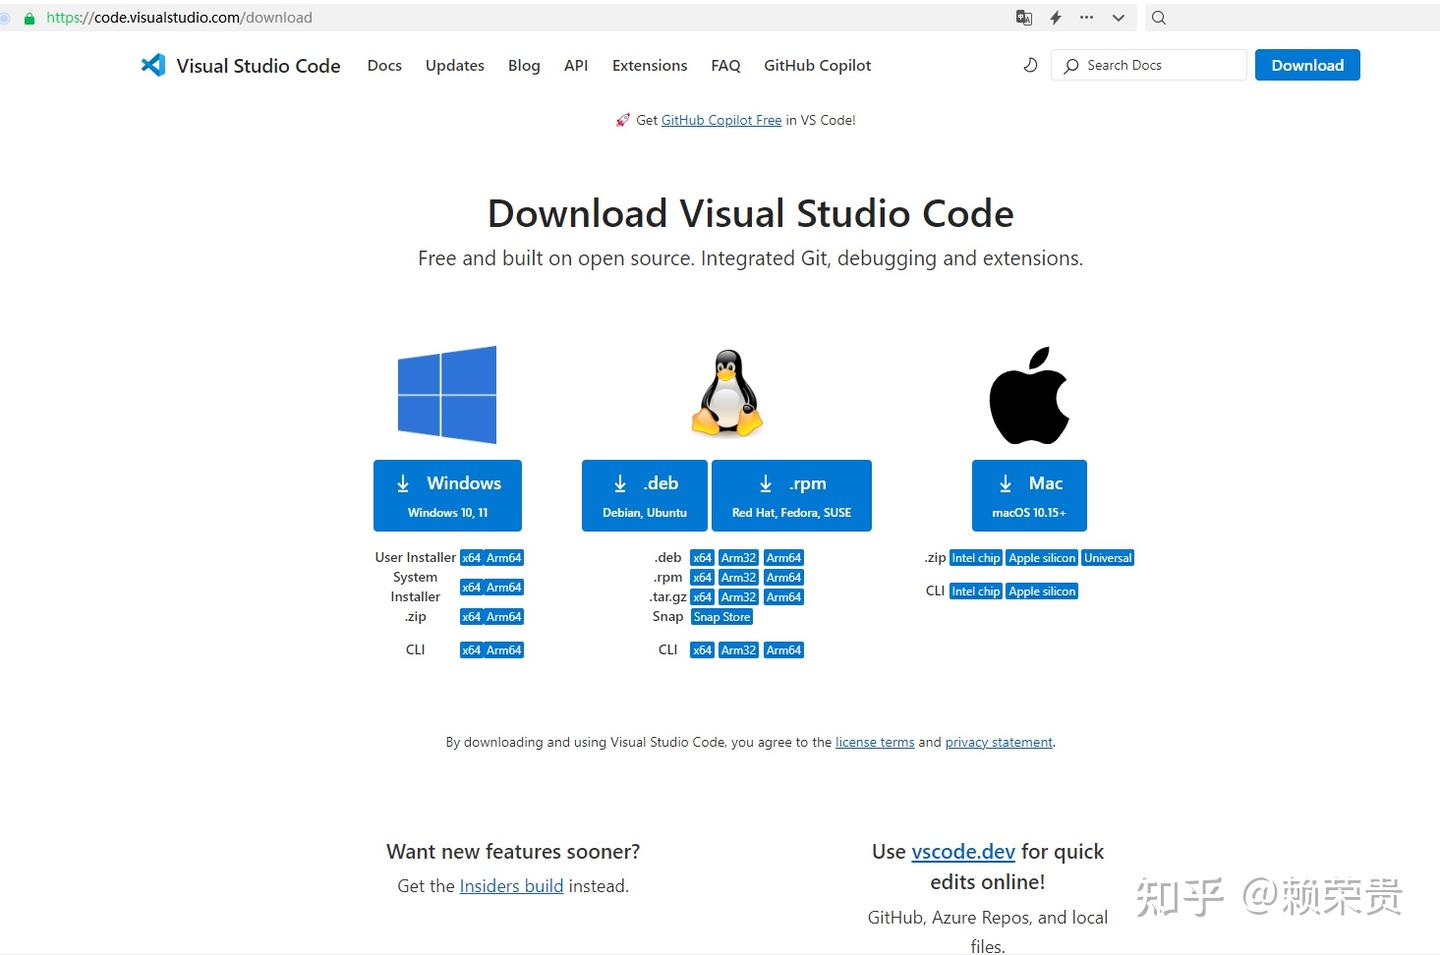1440x955 pixels.
Task: Click the Linux penguin image
Action: [x=727, y=393]
